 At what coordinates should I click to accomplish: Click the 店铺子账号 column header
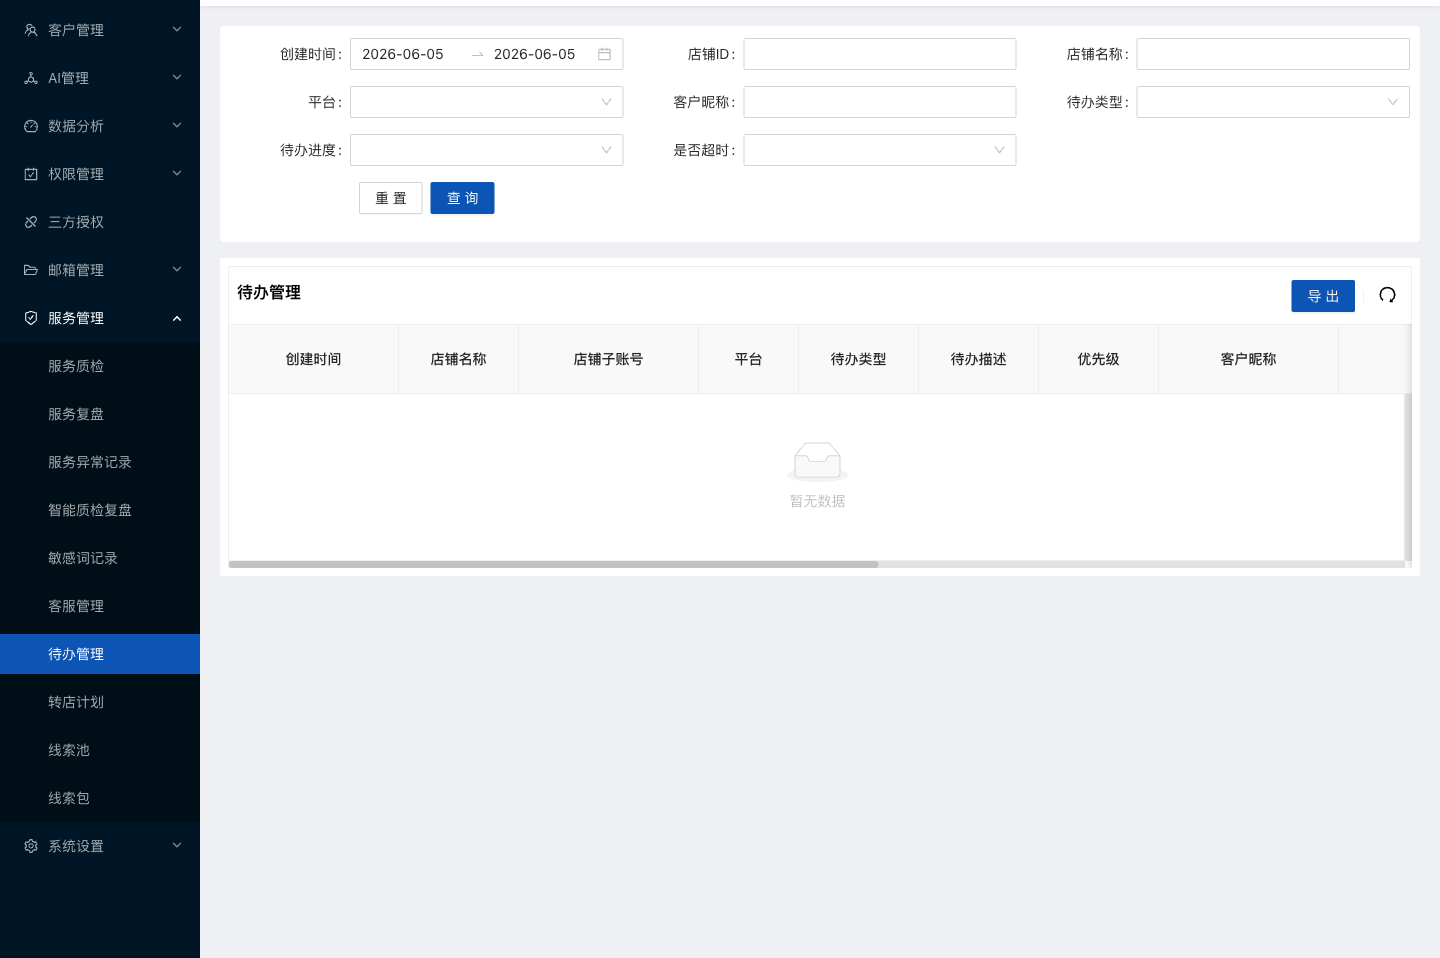(x=608, y=359)
